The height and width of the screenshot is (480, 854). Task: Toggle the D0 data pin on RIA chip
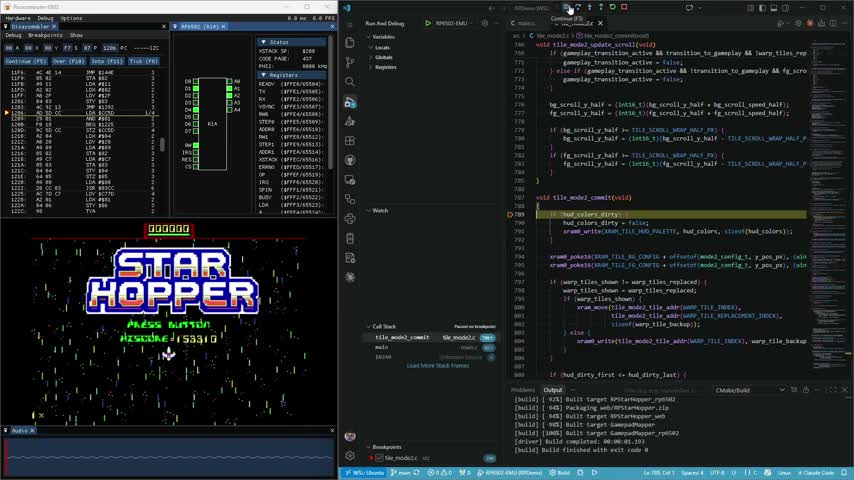196,82
